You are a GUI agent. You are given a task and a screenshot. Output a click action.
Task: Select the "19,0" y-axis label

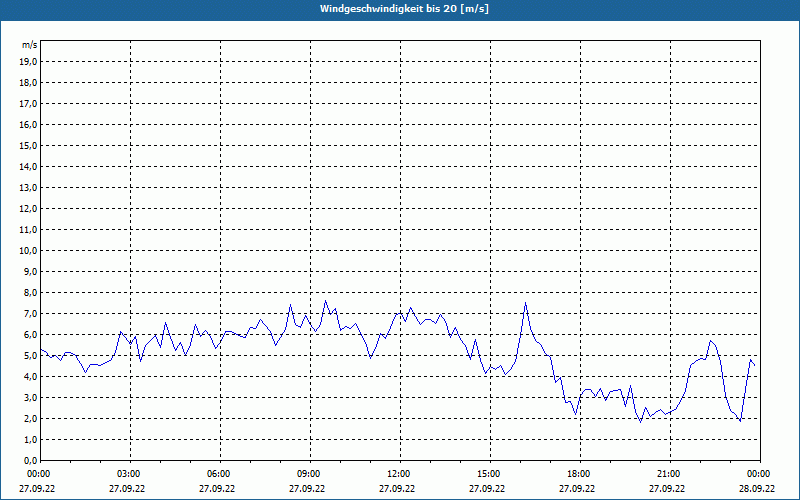coord(29,62)
